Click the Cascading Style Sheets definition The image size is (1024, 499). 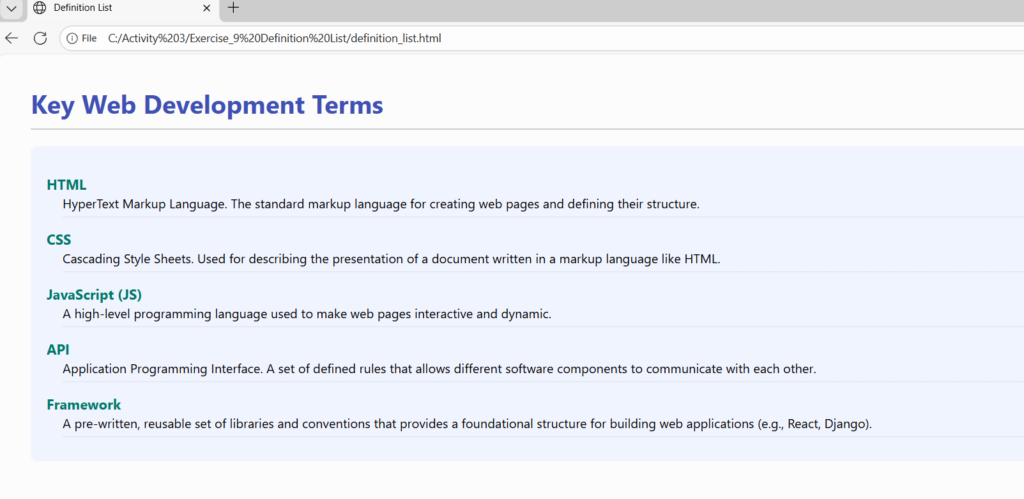[x=390, y=259]
